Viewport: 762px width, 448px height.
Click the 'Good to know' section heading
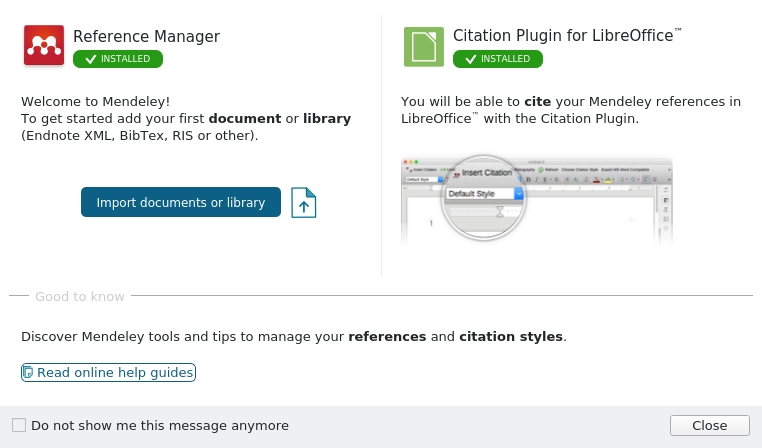click(80, 297)
